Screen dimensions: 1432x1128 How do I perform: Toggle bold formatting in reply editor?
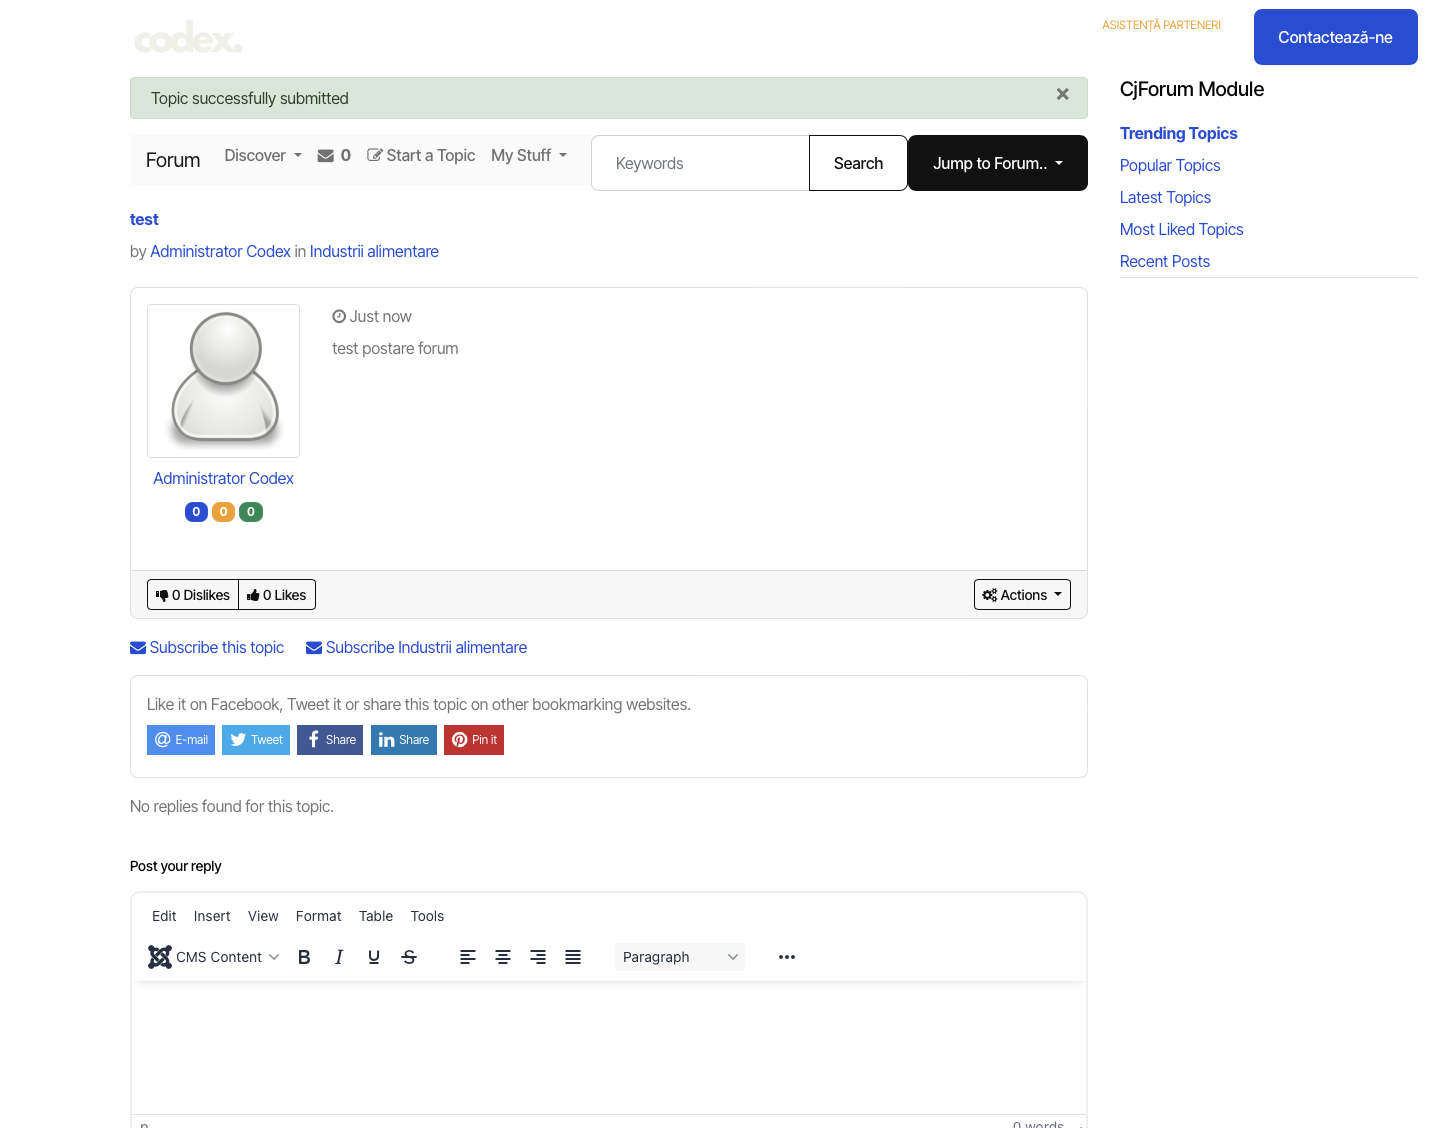coord(304,957)
